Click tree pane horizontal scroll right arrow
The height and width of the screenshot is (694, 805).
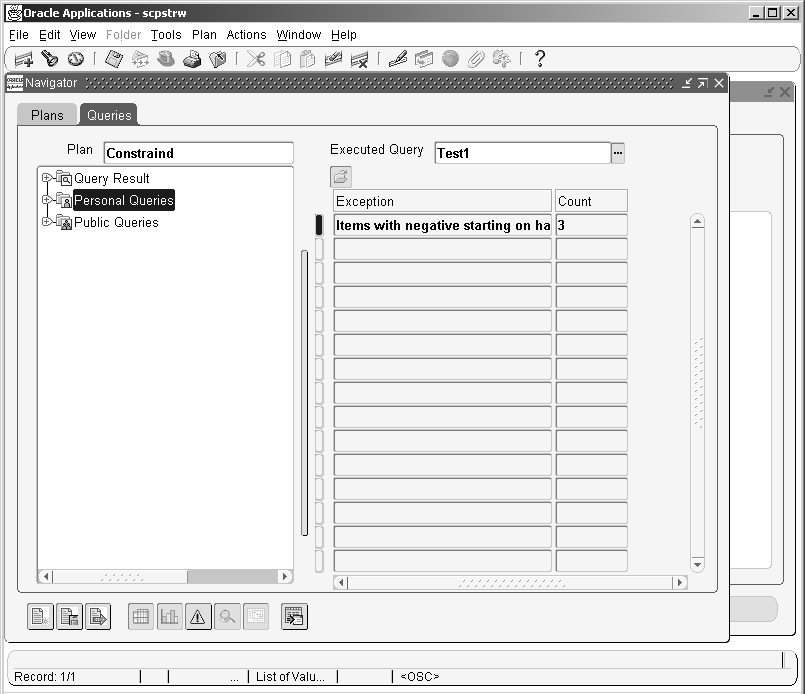[x=284, y=576]
